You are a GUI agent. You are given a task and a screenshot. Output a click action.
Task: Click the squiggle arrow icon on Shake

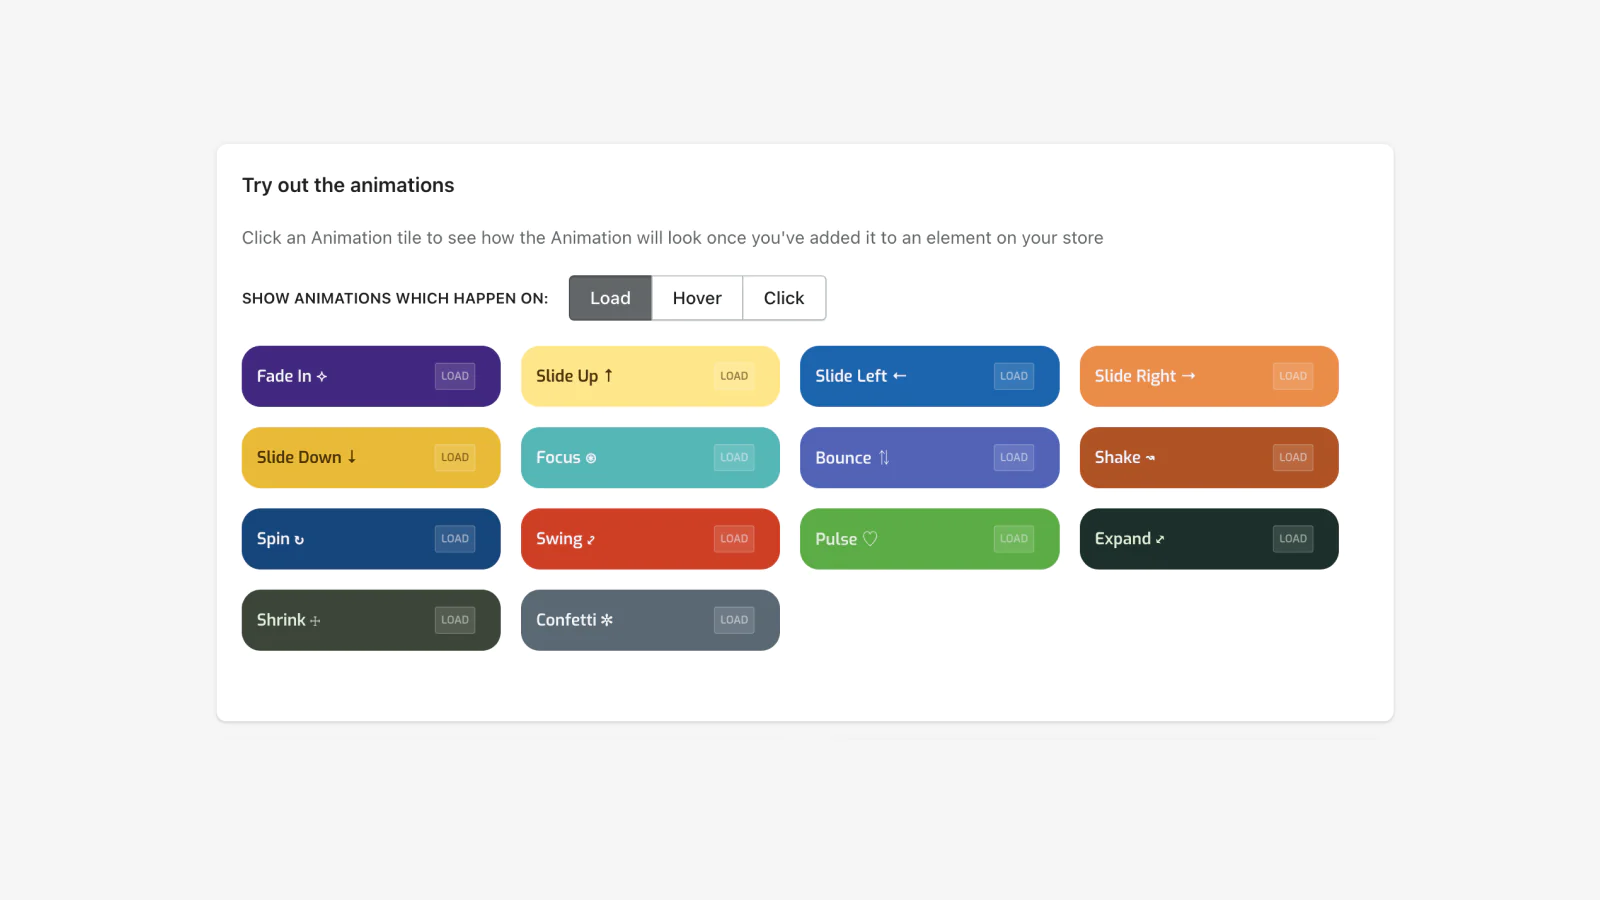point(1150,458)
